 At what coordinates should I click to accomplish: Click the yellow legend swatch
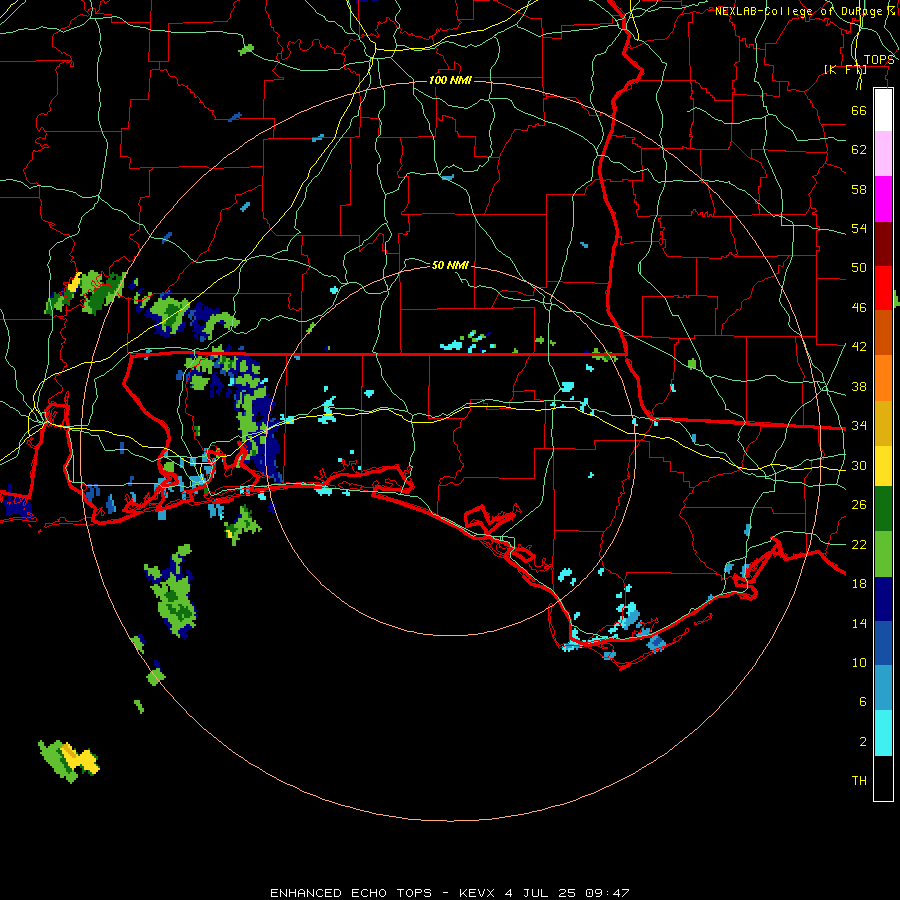(883, 466)
